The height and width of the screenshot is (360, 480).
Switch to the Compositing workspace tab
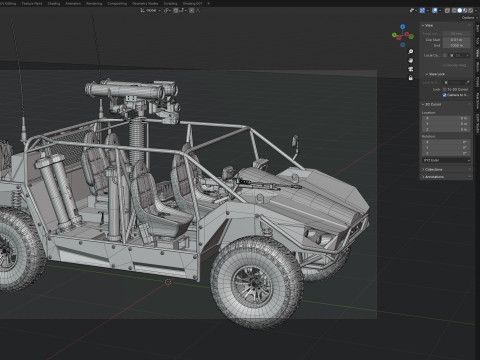117,3
